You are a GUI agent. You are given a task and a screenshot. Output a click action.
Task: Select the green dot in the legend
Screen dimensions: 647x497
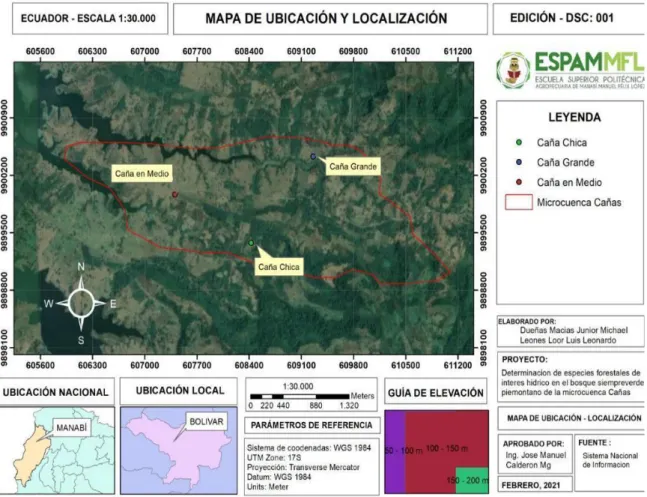point(519,142)
